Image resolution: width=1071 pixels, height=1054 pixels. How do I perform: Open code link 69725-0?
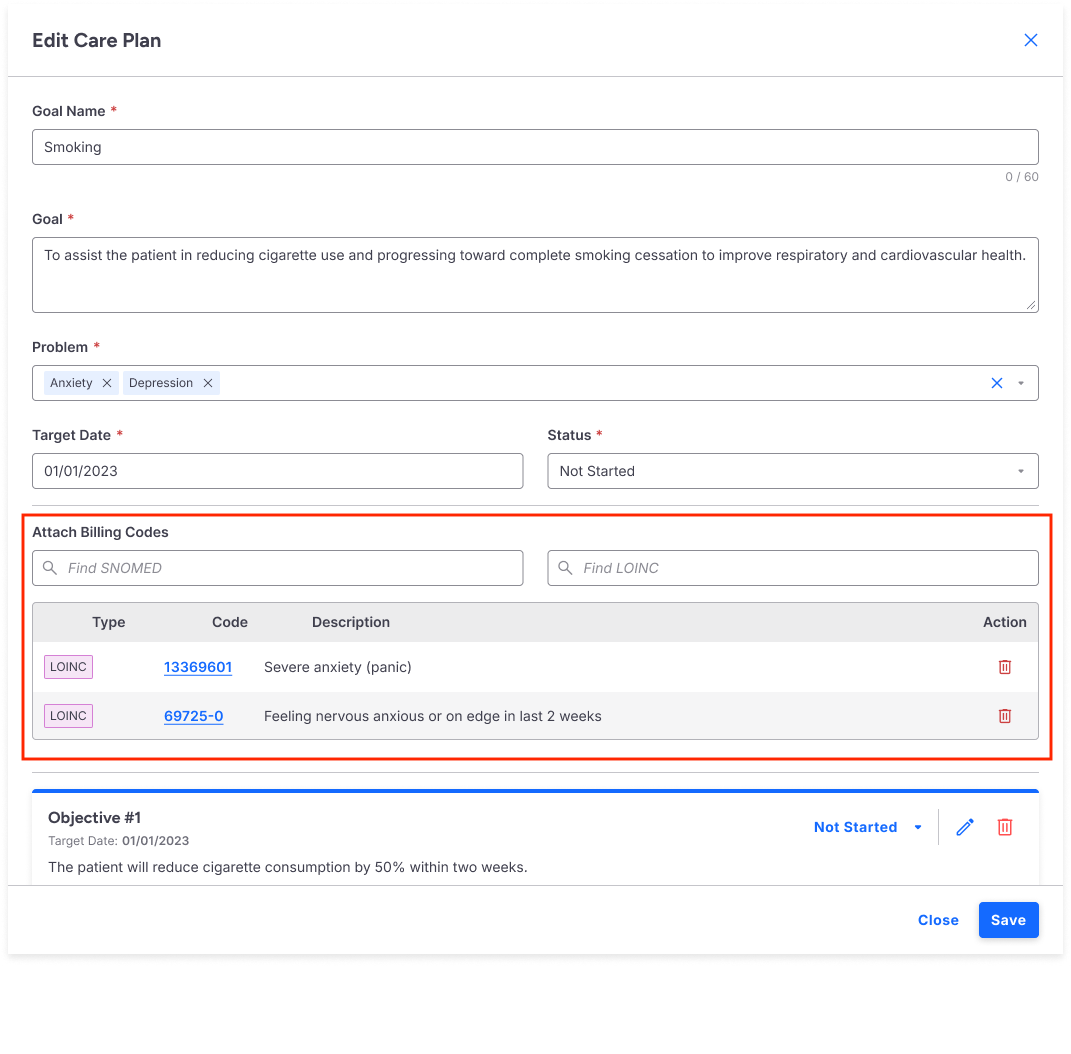193,716
